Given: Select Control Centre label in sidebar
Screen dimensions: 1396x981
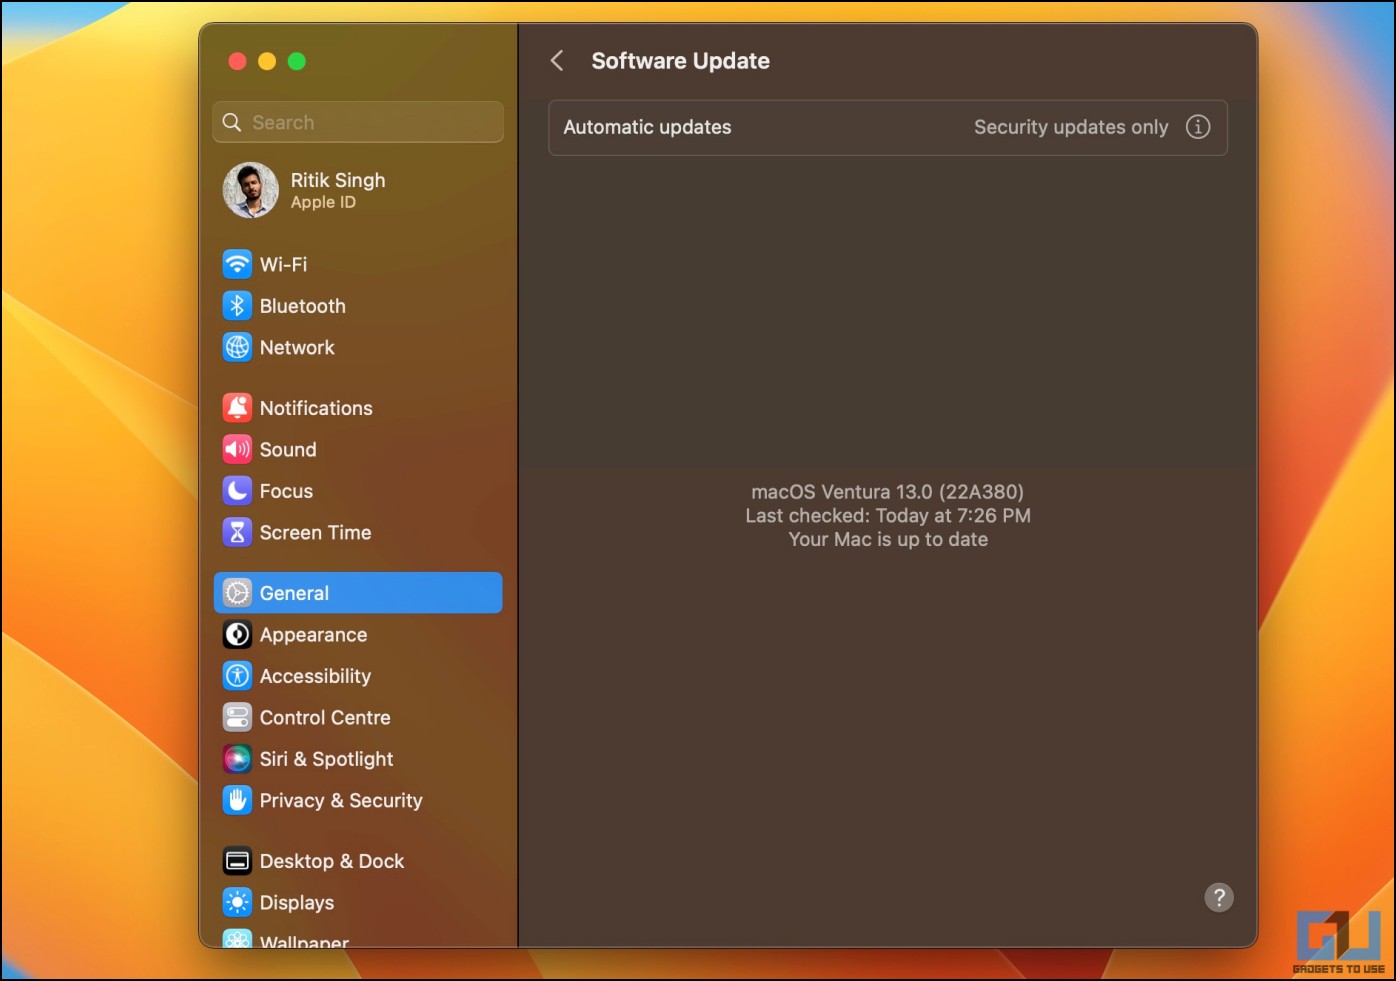Looking at the screenshot, I should tap(325, 717).
